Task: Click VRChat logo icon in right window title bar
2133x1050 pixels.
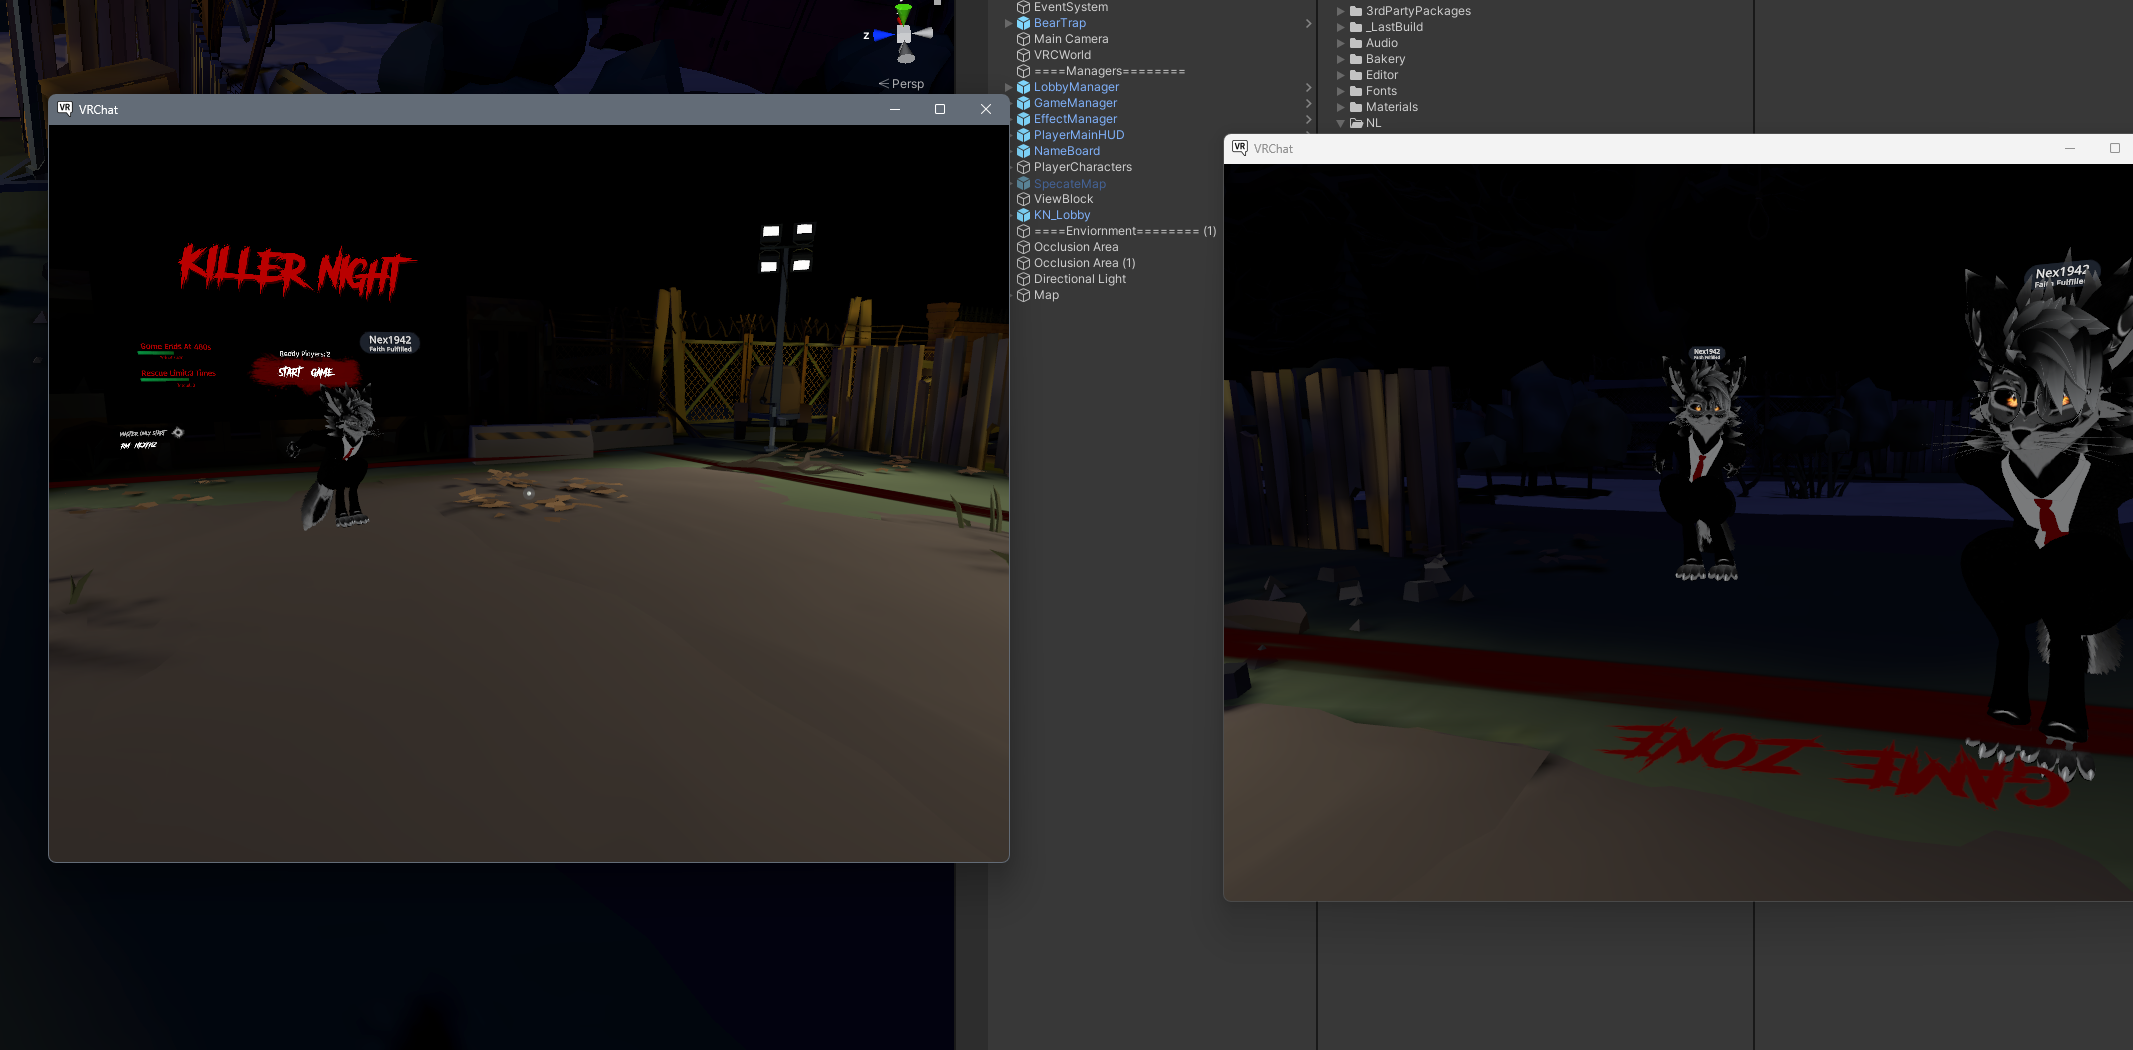Action: coord(1240,148)
